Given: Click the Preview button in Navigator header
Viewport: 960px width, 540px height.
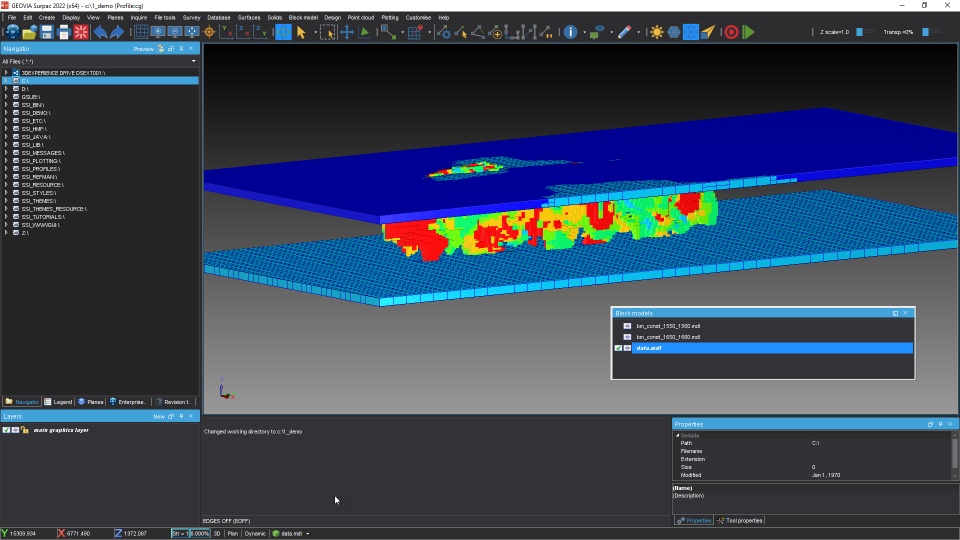Looking at the screenshot, I should coord(144,48).
